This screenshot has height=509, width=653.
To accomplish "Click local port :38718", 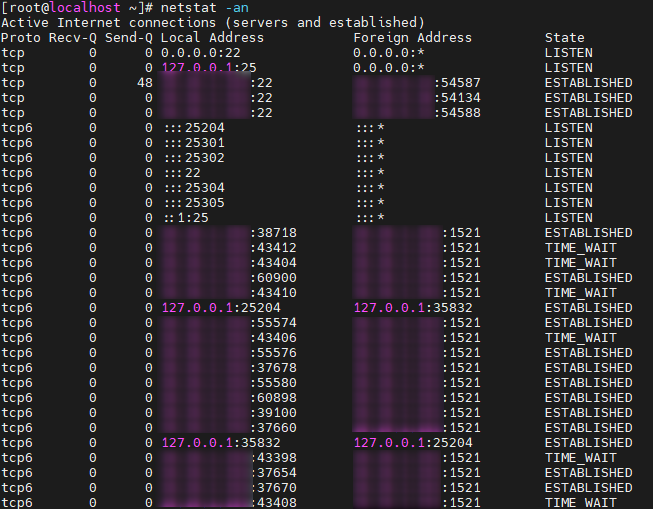I will pyautogui.click(x=273, y=233).
